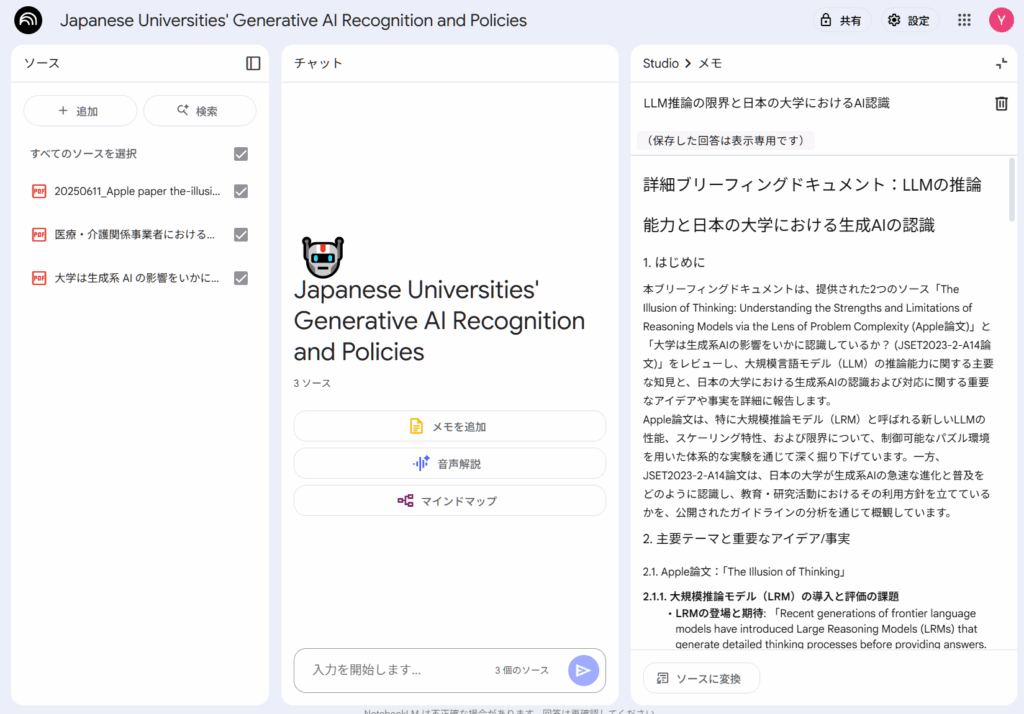
Task: Open マインドマップ mind map
Action: (449, 501)
